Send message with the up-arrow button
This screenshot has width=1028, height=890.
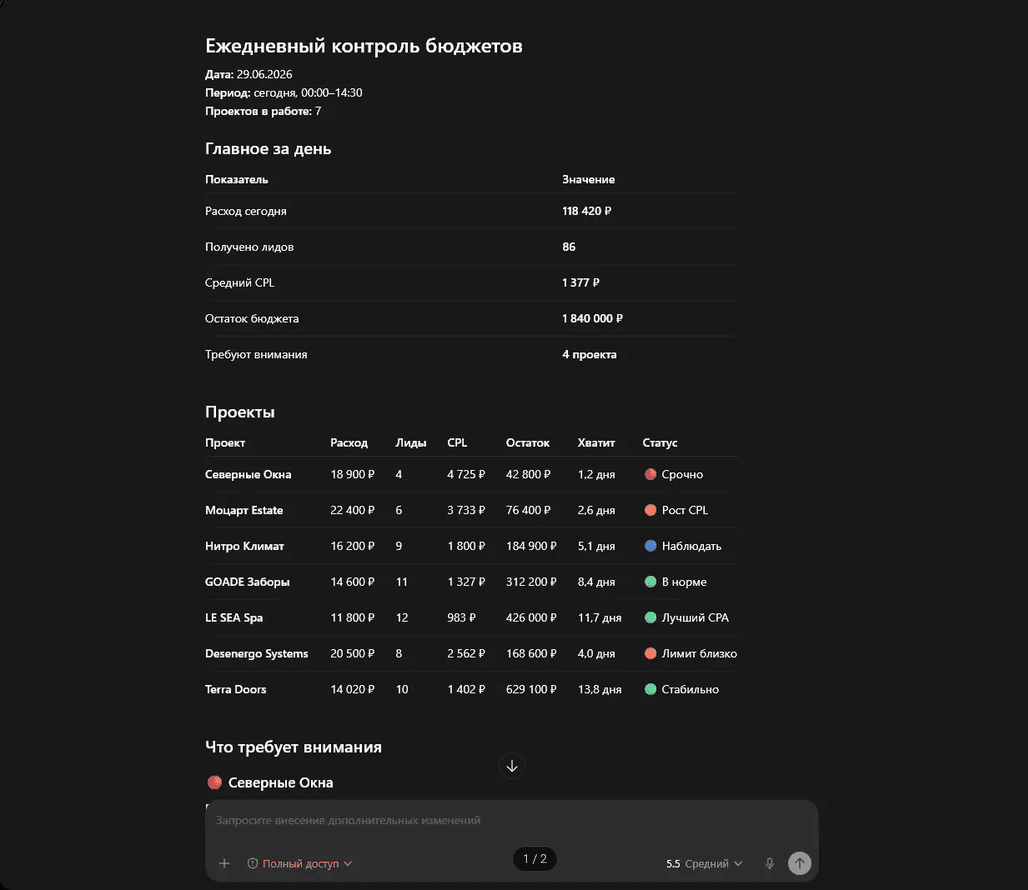pyautogui.click(x=799, y=863)
